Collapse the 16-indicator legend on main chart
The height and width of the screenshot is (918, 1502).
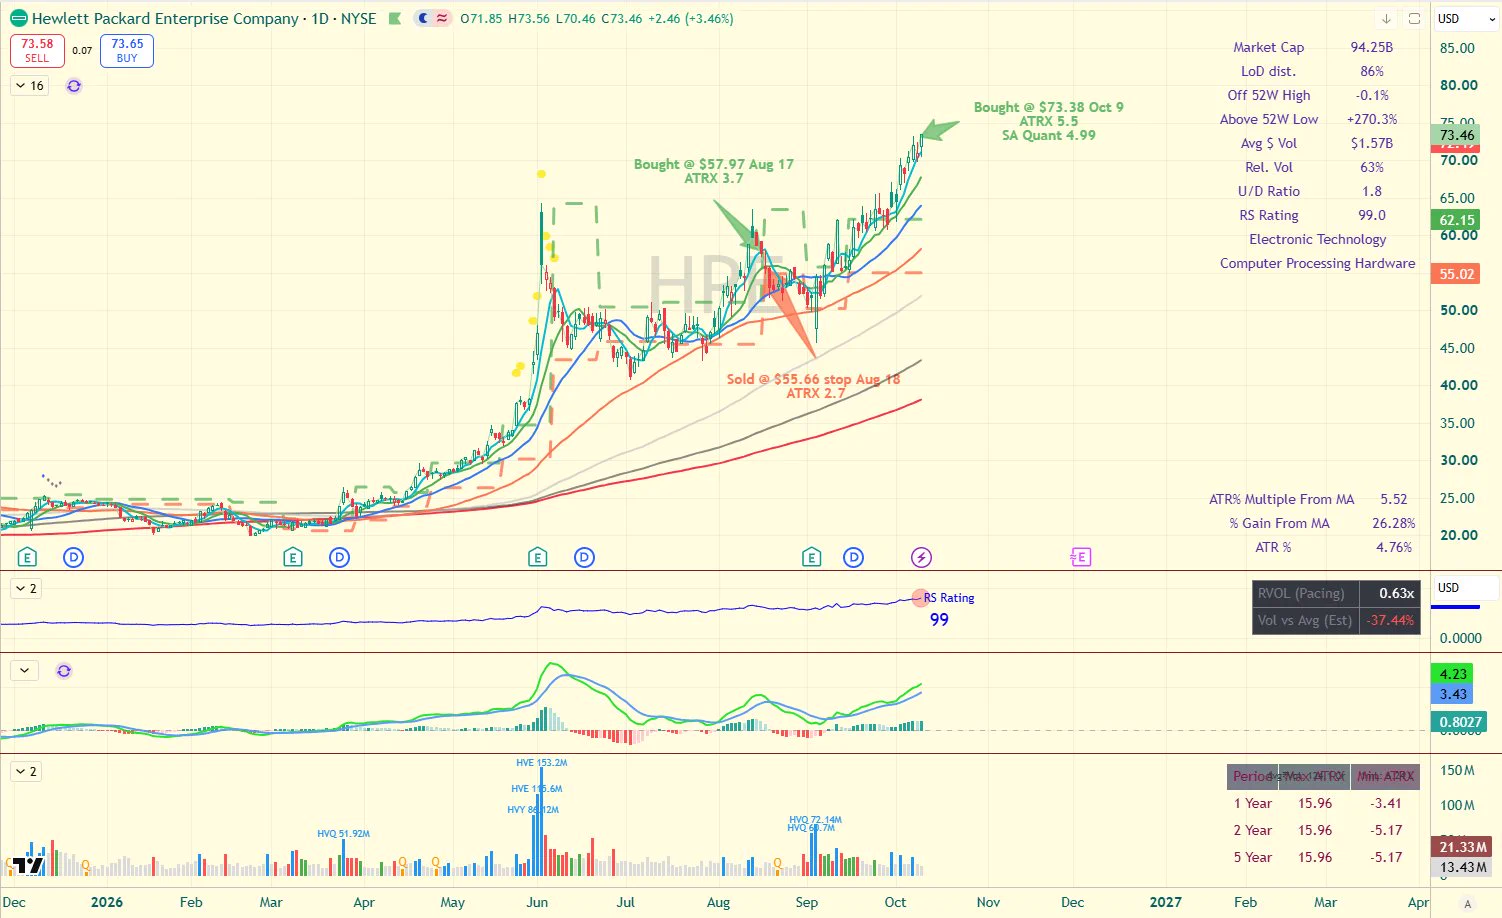click(29, 86)
